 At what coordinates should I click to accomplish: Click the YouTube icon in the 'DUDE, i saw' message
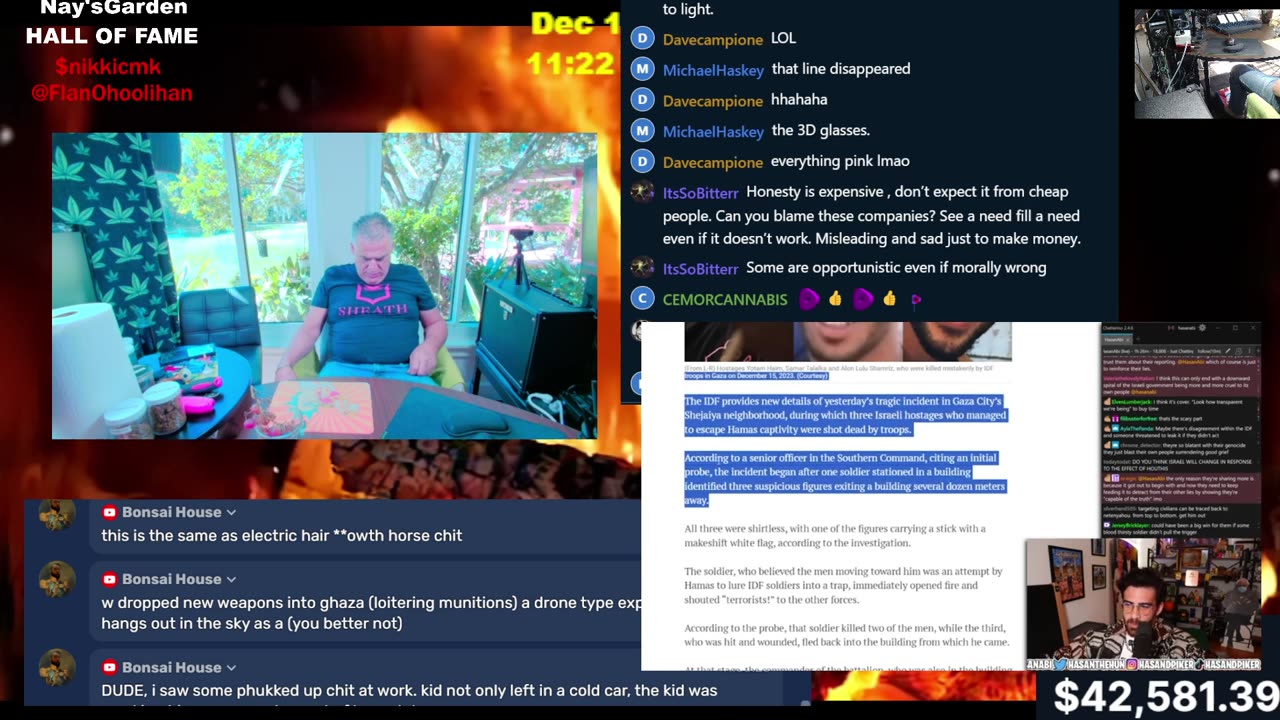point(110,667)
